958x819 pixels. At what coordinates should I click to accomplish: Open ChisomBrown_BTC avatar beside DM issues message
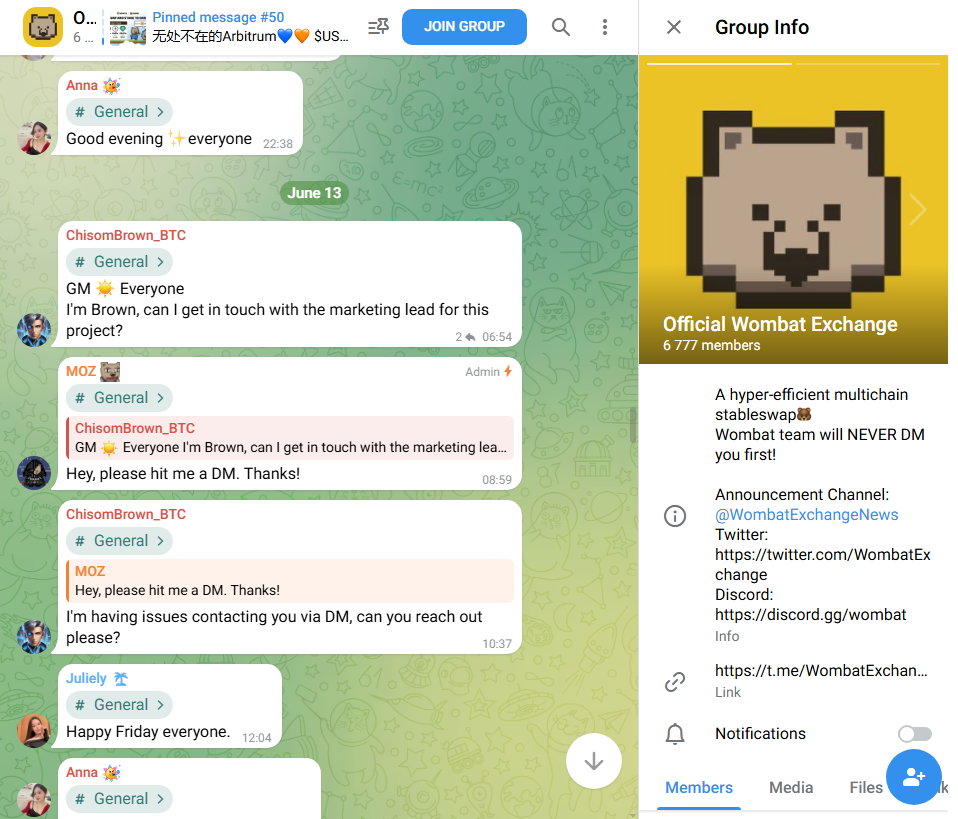tap(34, 637)
